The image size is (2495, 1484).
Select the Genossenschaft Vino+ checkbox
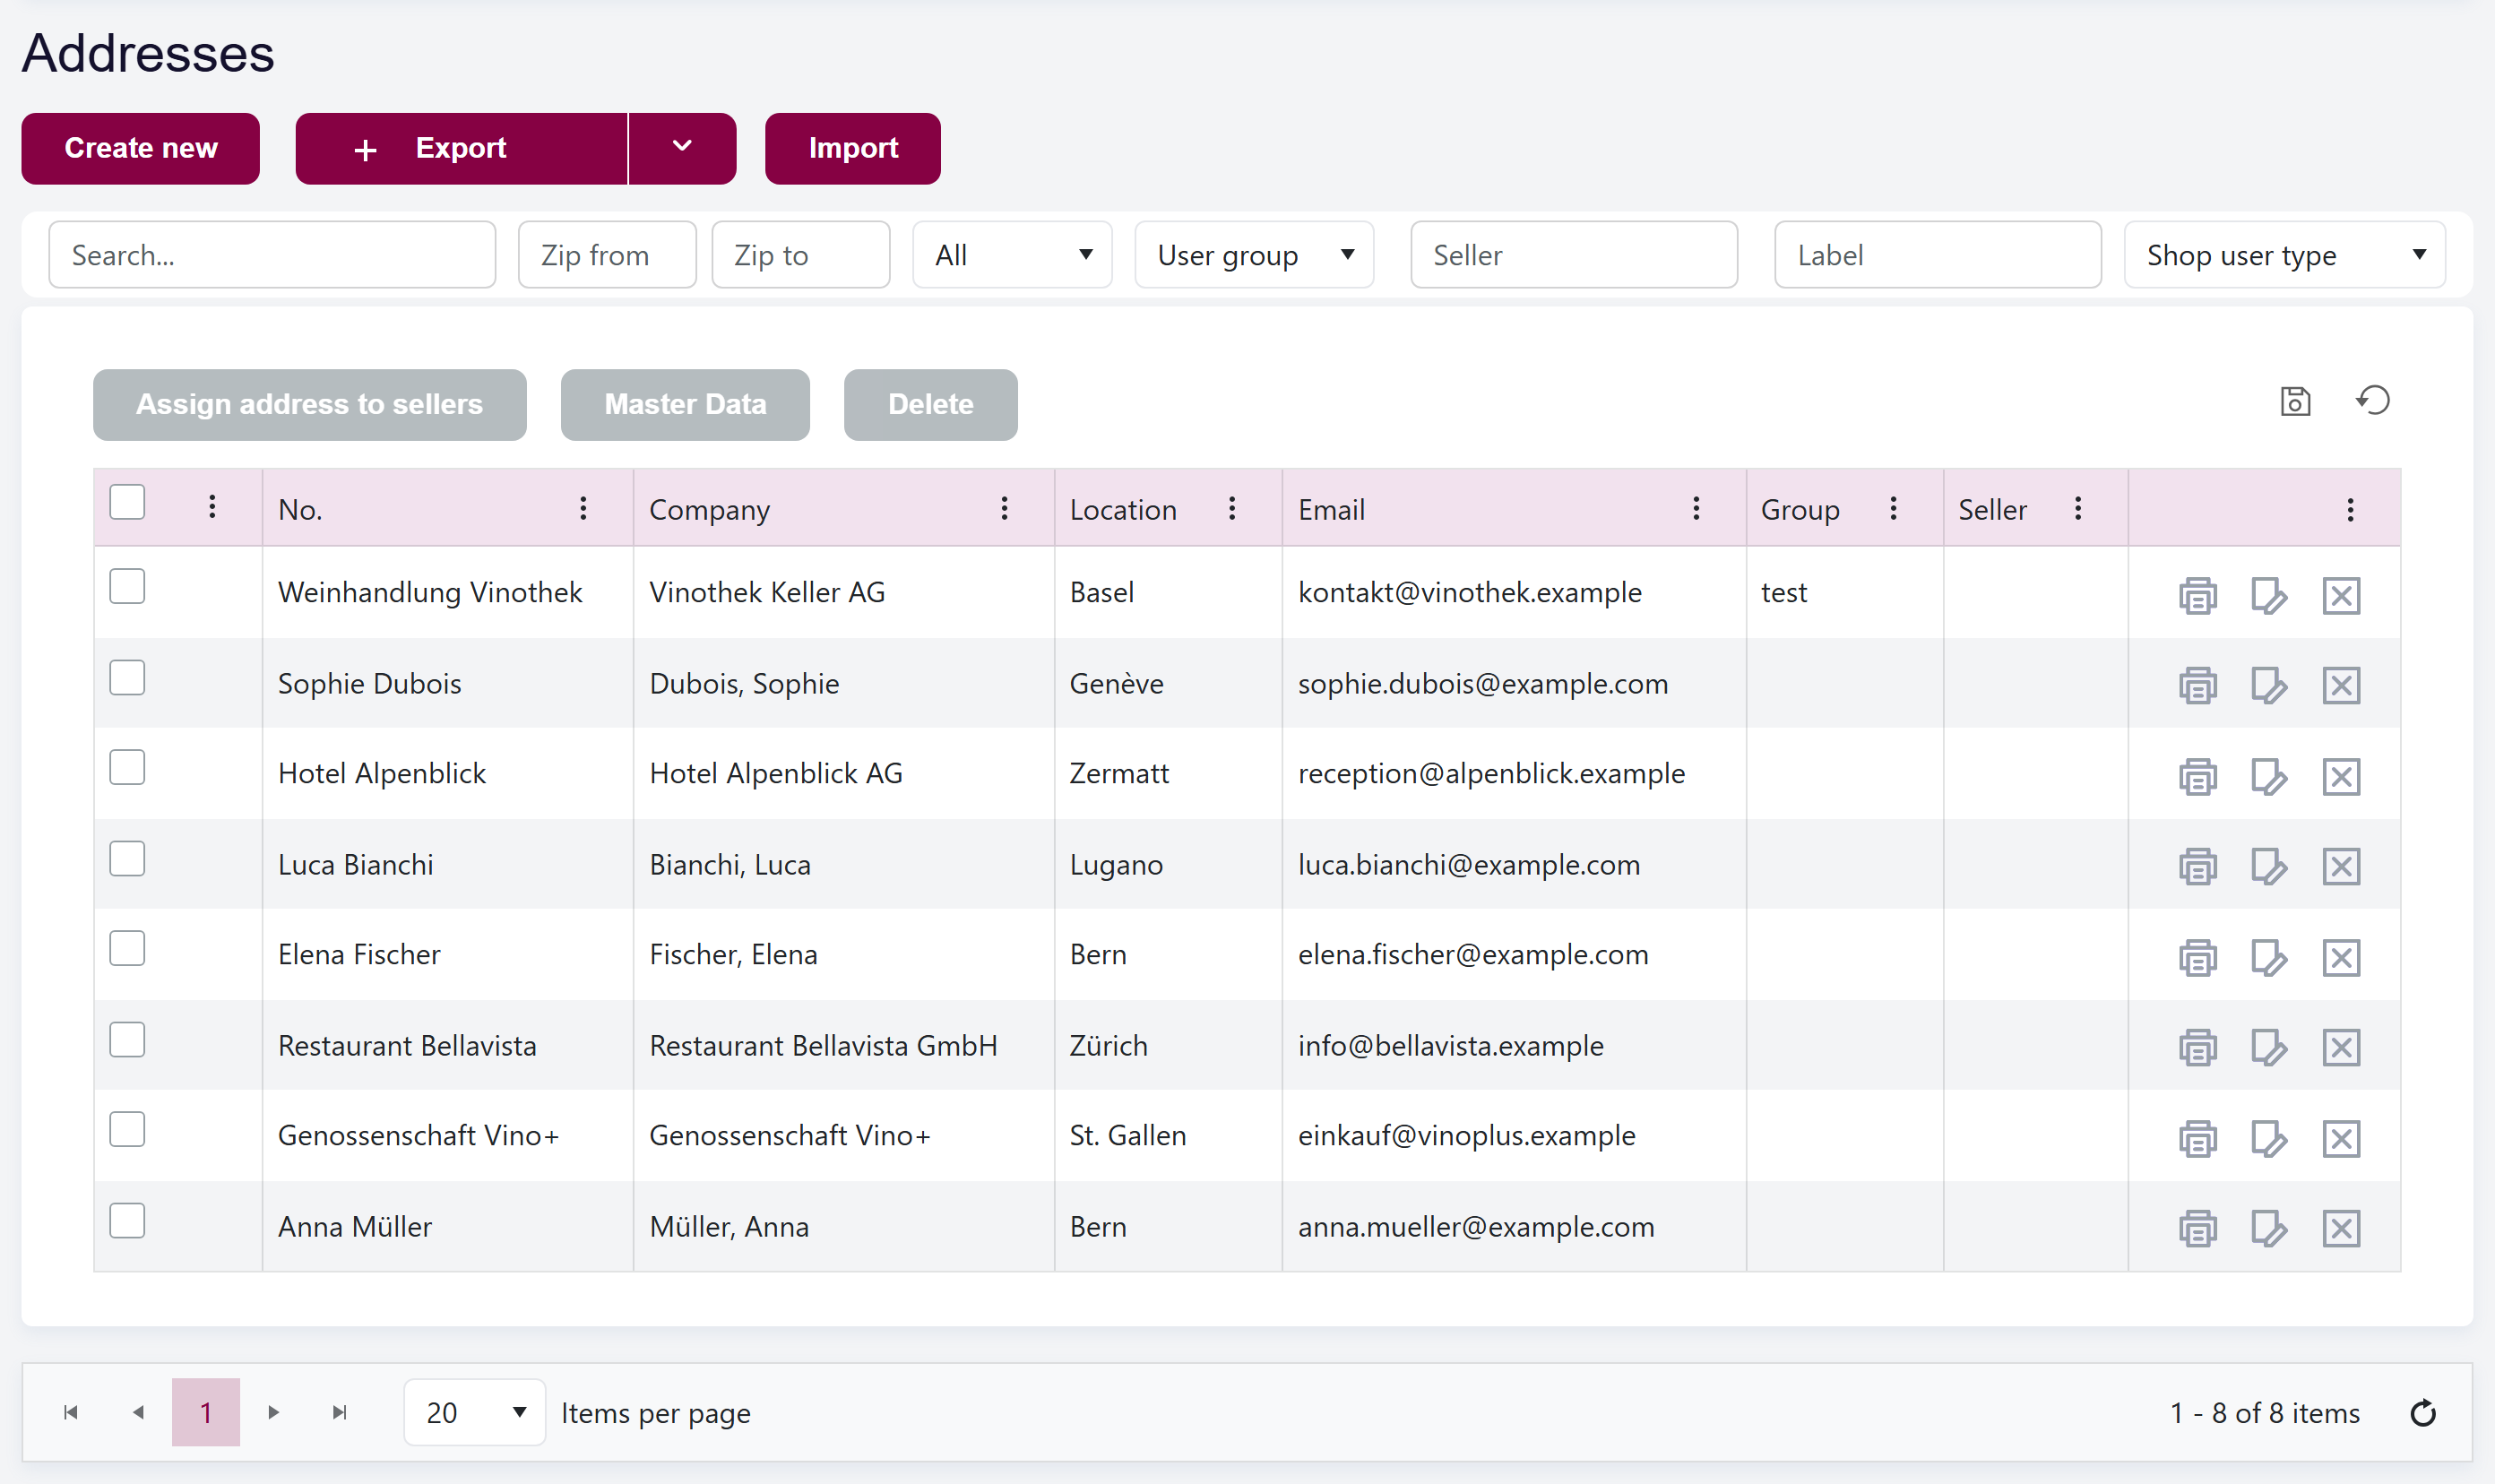(127, 1129)
